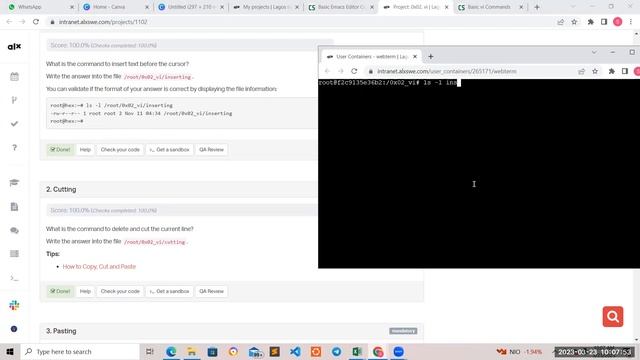Toggle the side panel icon in main browser
The width and height of the screenshot is (640, 360).
[x=604, y=22]
